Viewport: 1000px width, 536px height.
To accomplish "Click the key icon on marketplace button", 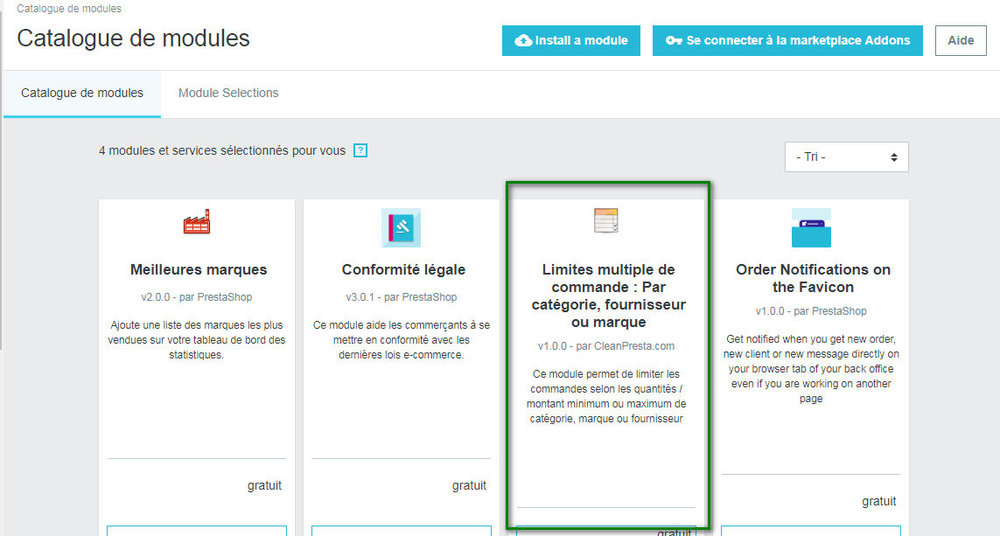I will [x=673, y=40].
